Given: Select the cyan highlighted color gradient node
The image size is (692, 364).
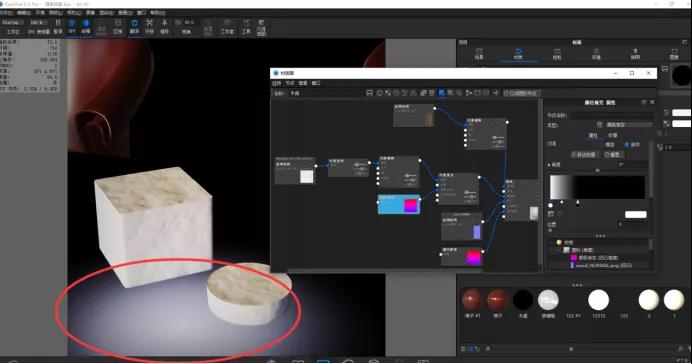Looking at the screenshot, I should pos(399,204).
